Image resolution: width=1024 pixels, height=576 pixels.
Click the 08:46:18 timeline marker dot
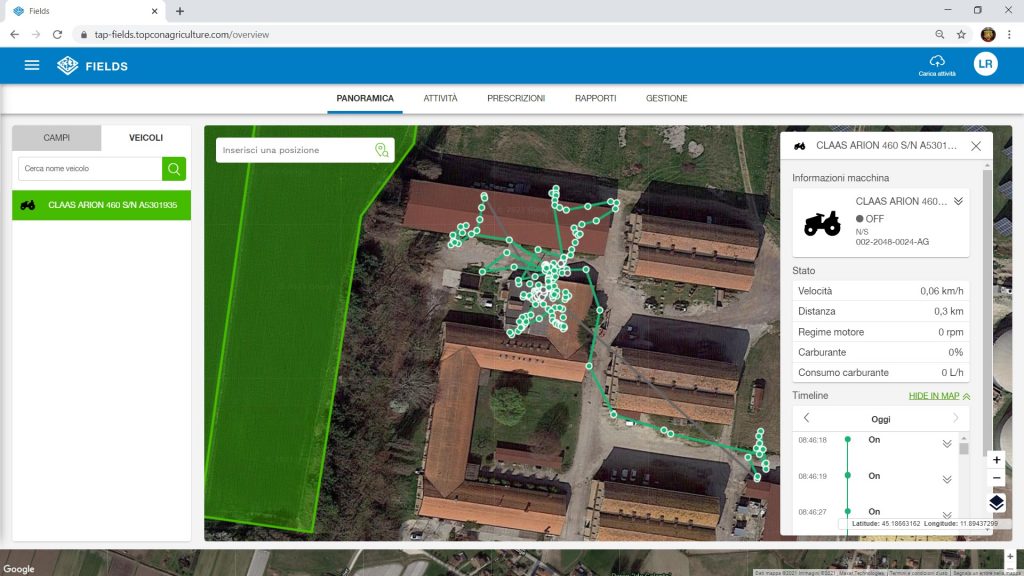(x=848, y=440)
